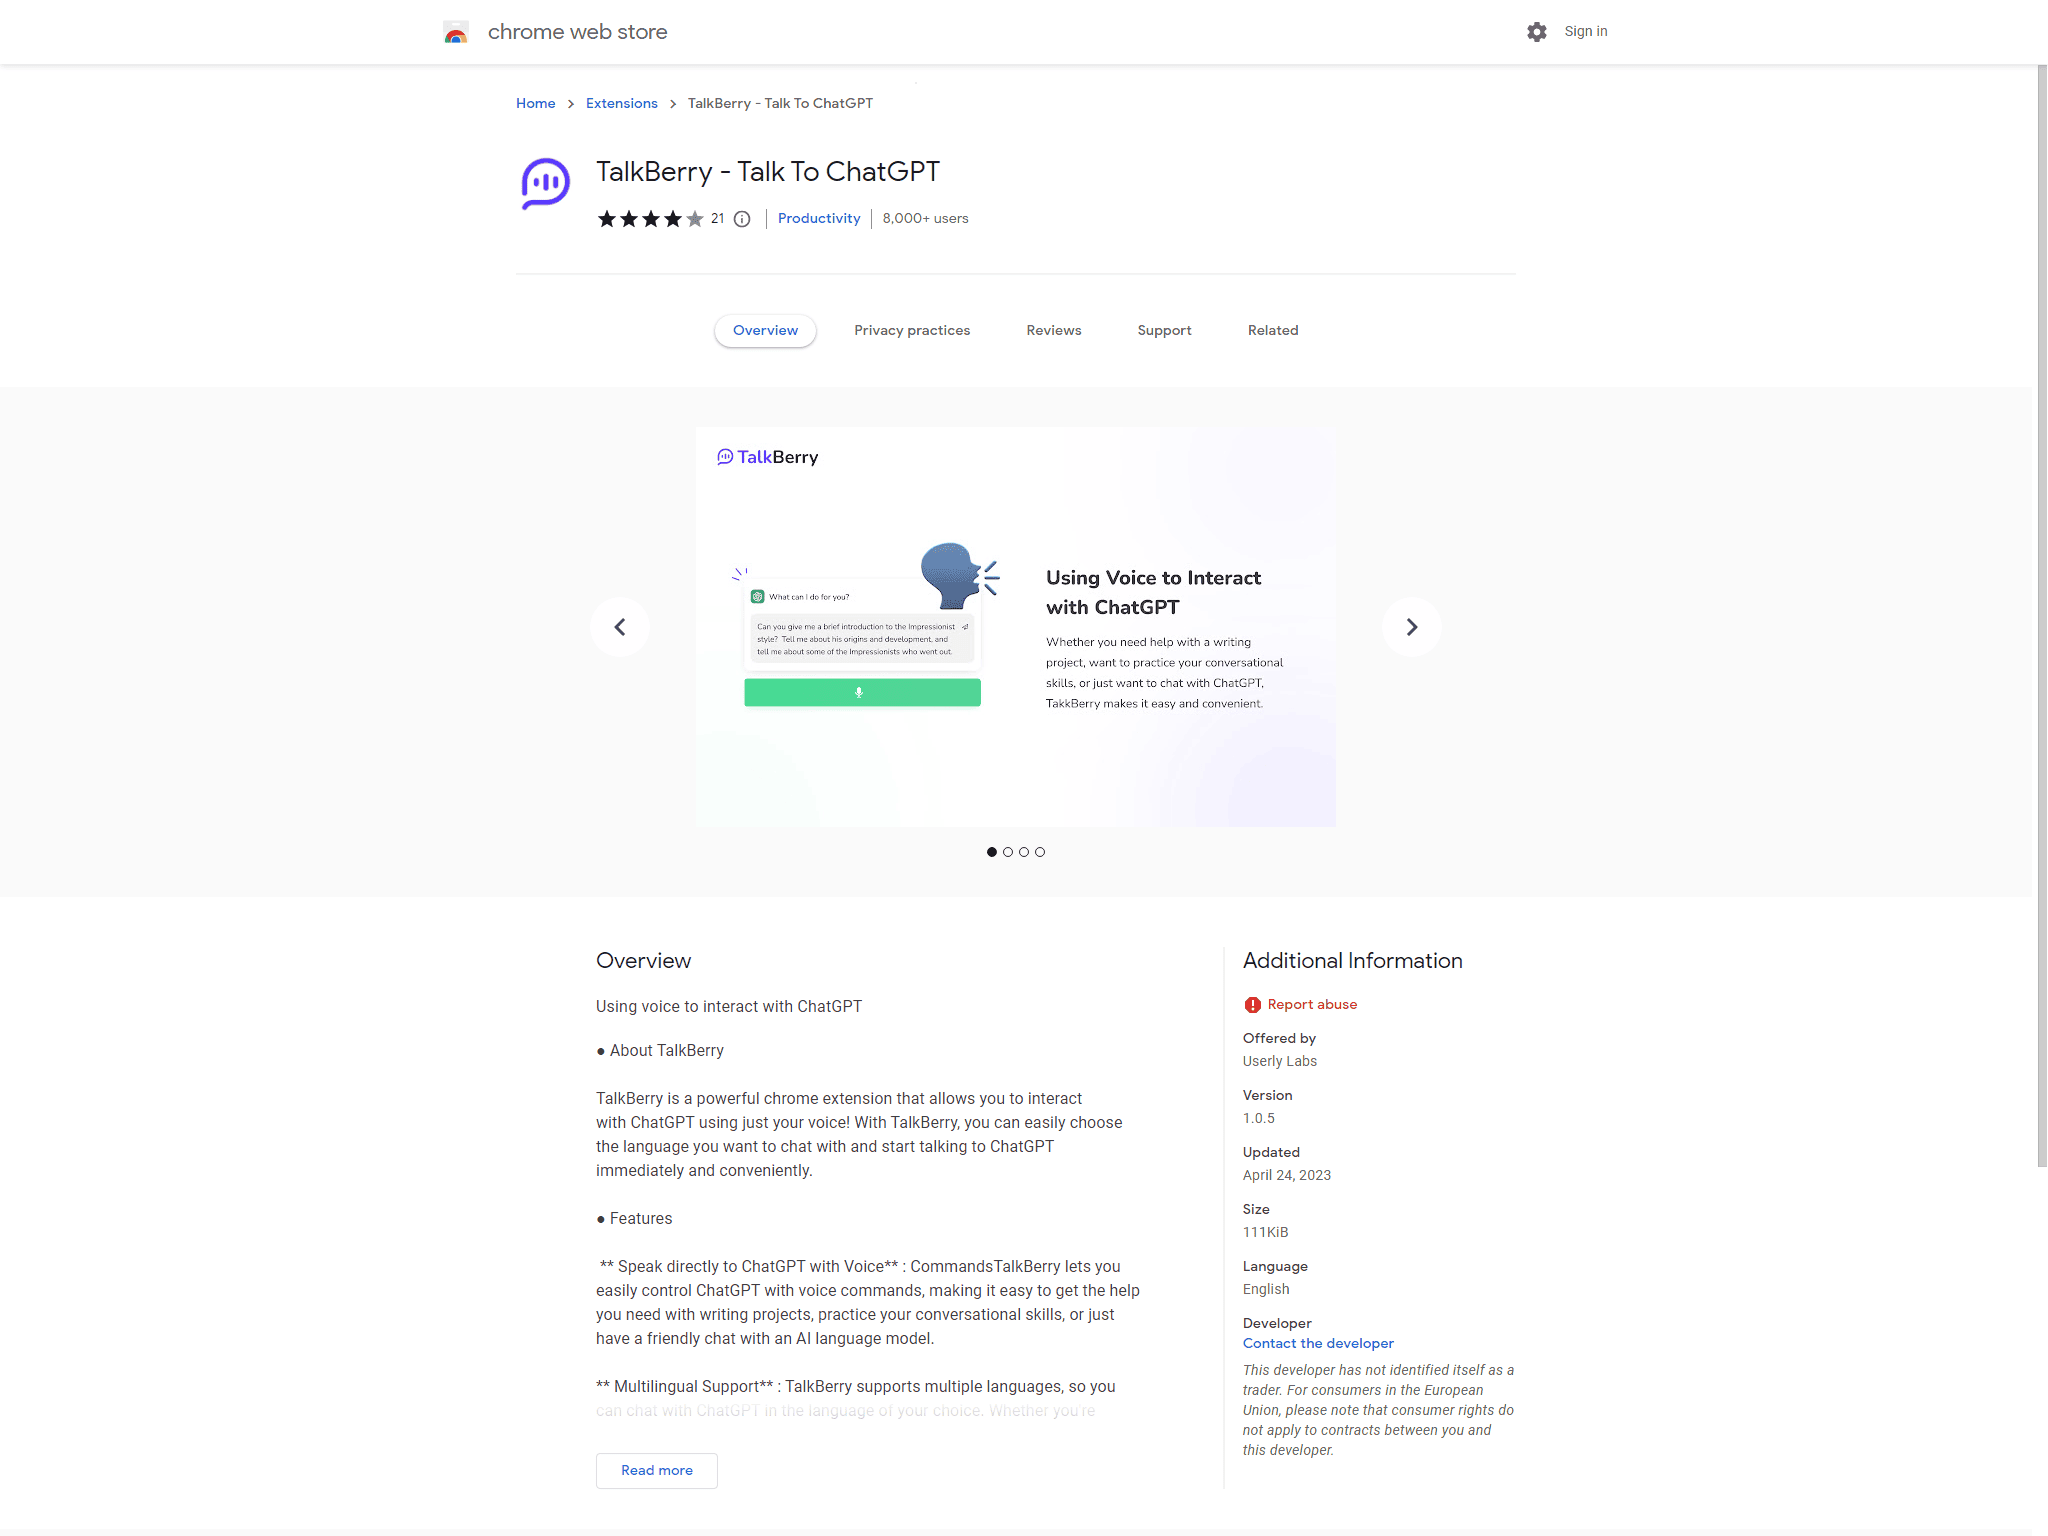
Task: Click the updated date 'April 24, 2023'
Action: tap(1287, 1176)
